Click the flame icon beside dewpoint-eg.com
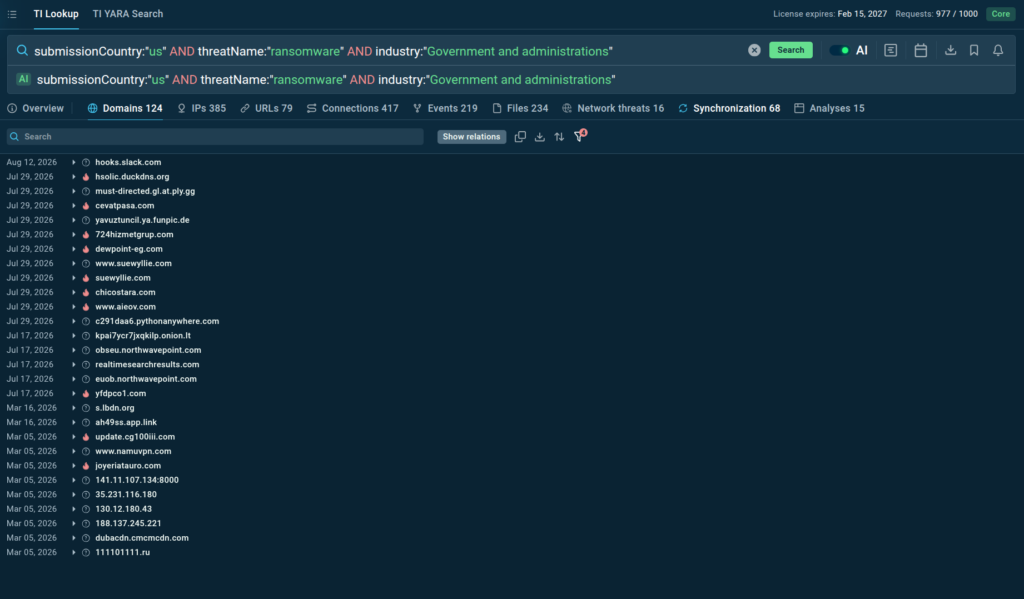This screenshot has height=599, width=1024. (86, 249)
